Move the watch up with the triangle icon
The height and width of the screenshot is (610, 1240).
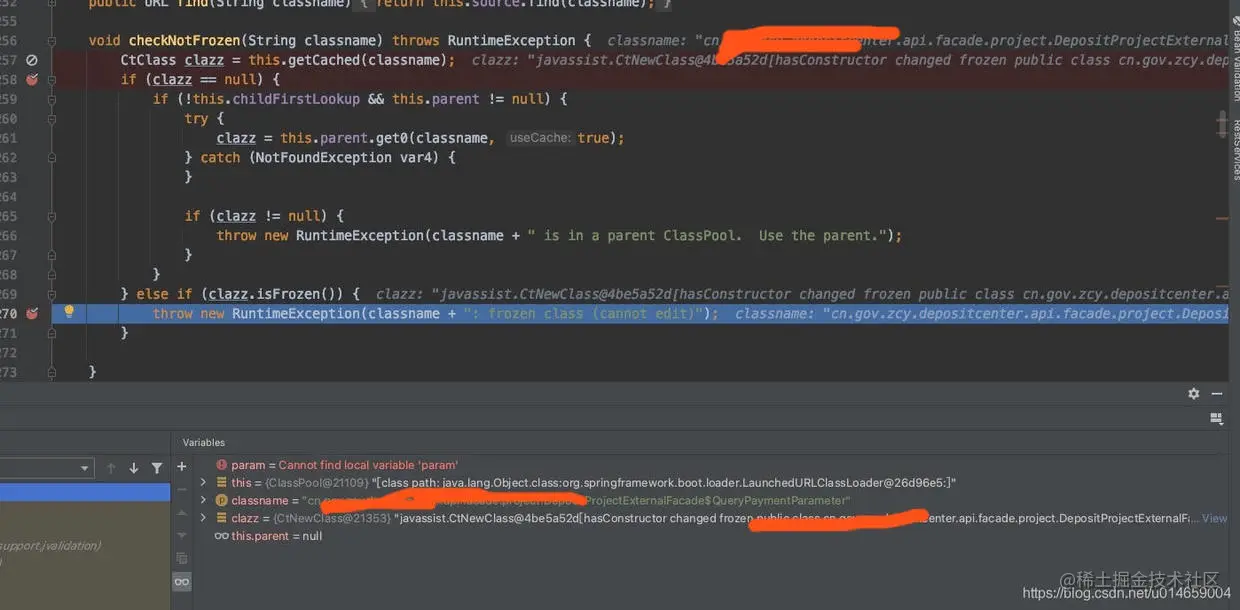pos(181,512)
